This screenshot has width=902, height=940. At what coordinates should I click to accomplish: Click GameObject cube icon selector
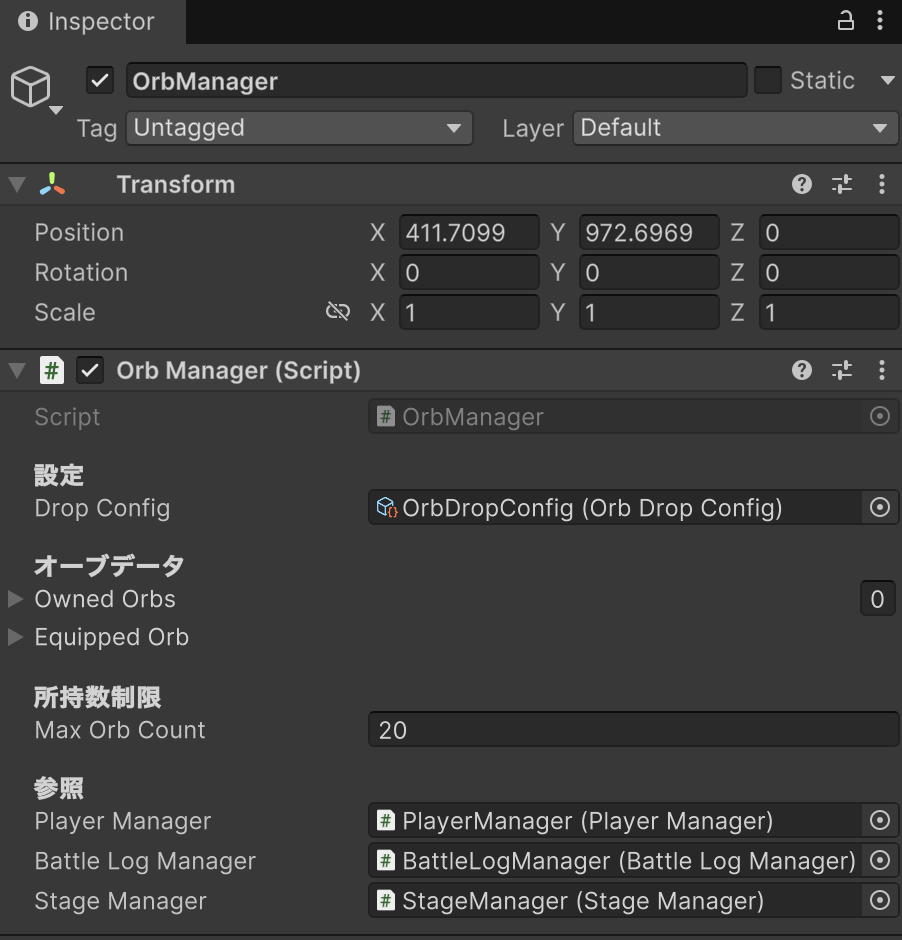tap(33, 88)
